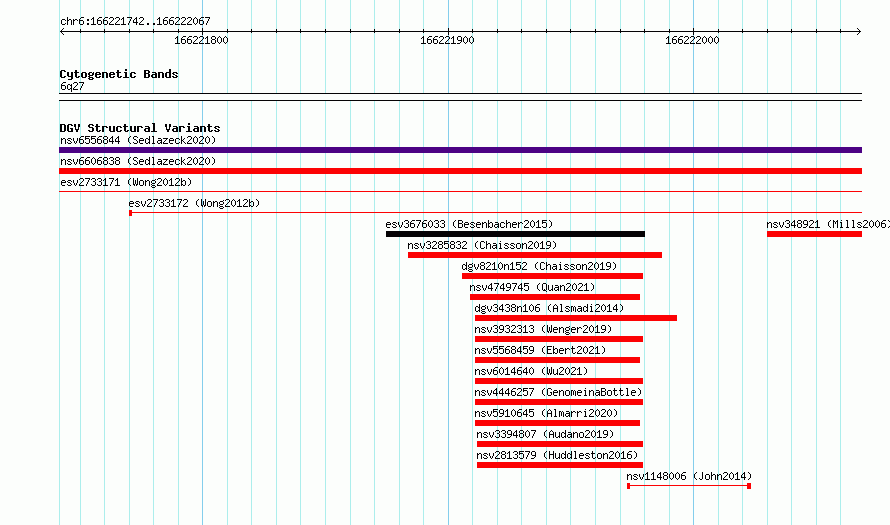Viewport: 890px width, 525px height.
Task: Click the chr6:166221742..166222067 region label
Action: click(x=135, y=22)
